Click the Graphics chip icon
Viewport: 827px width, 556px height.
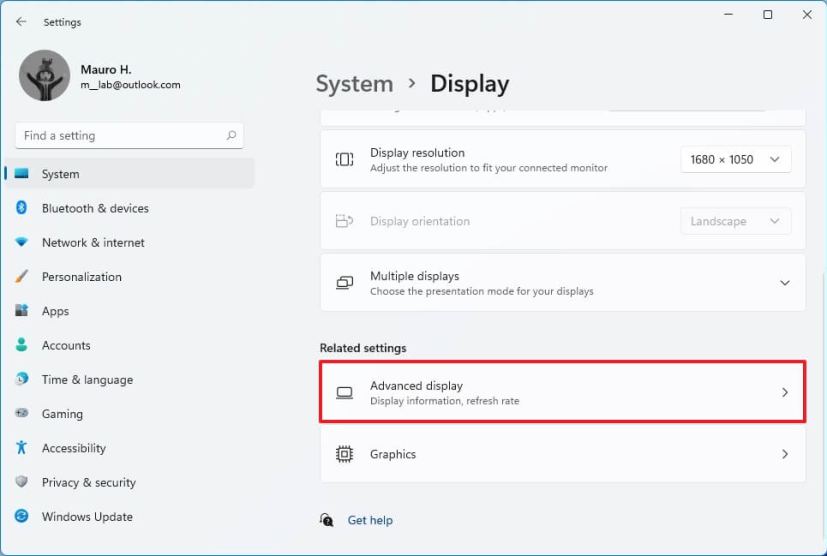[x=345, y=454]
